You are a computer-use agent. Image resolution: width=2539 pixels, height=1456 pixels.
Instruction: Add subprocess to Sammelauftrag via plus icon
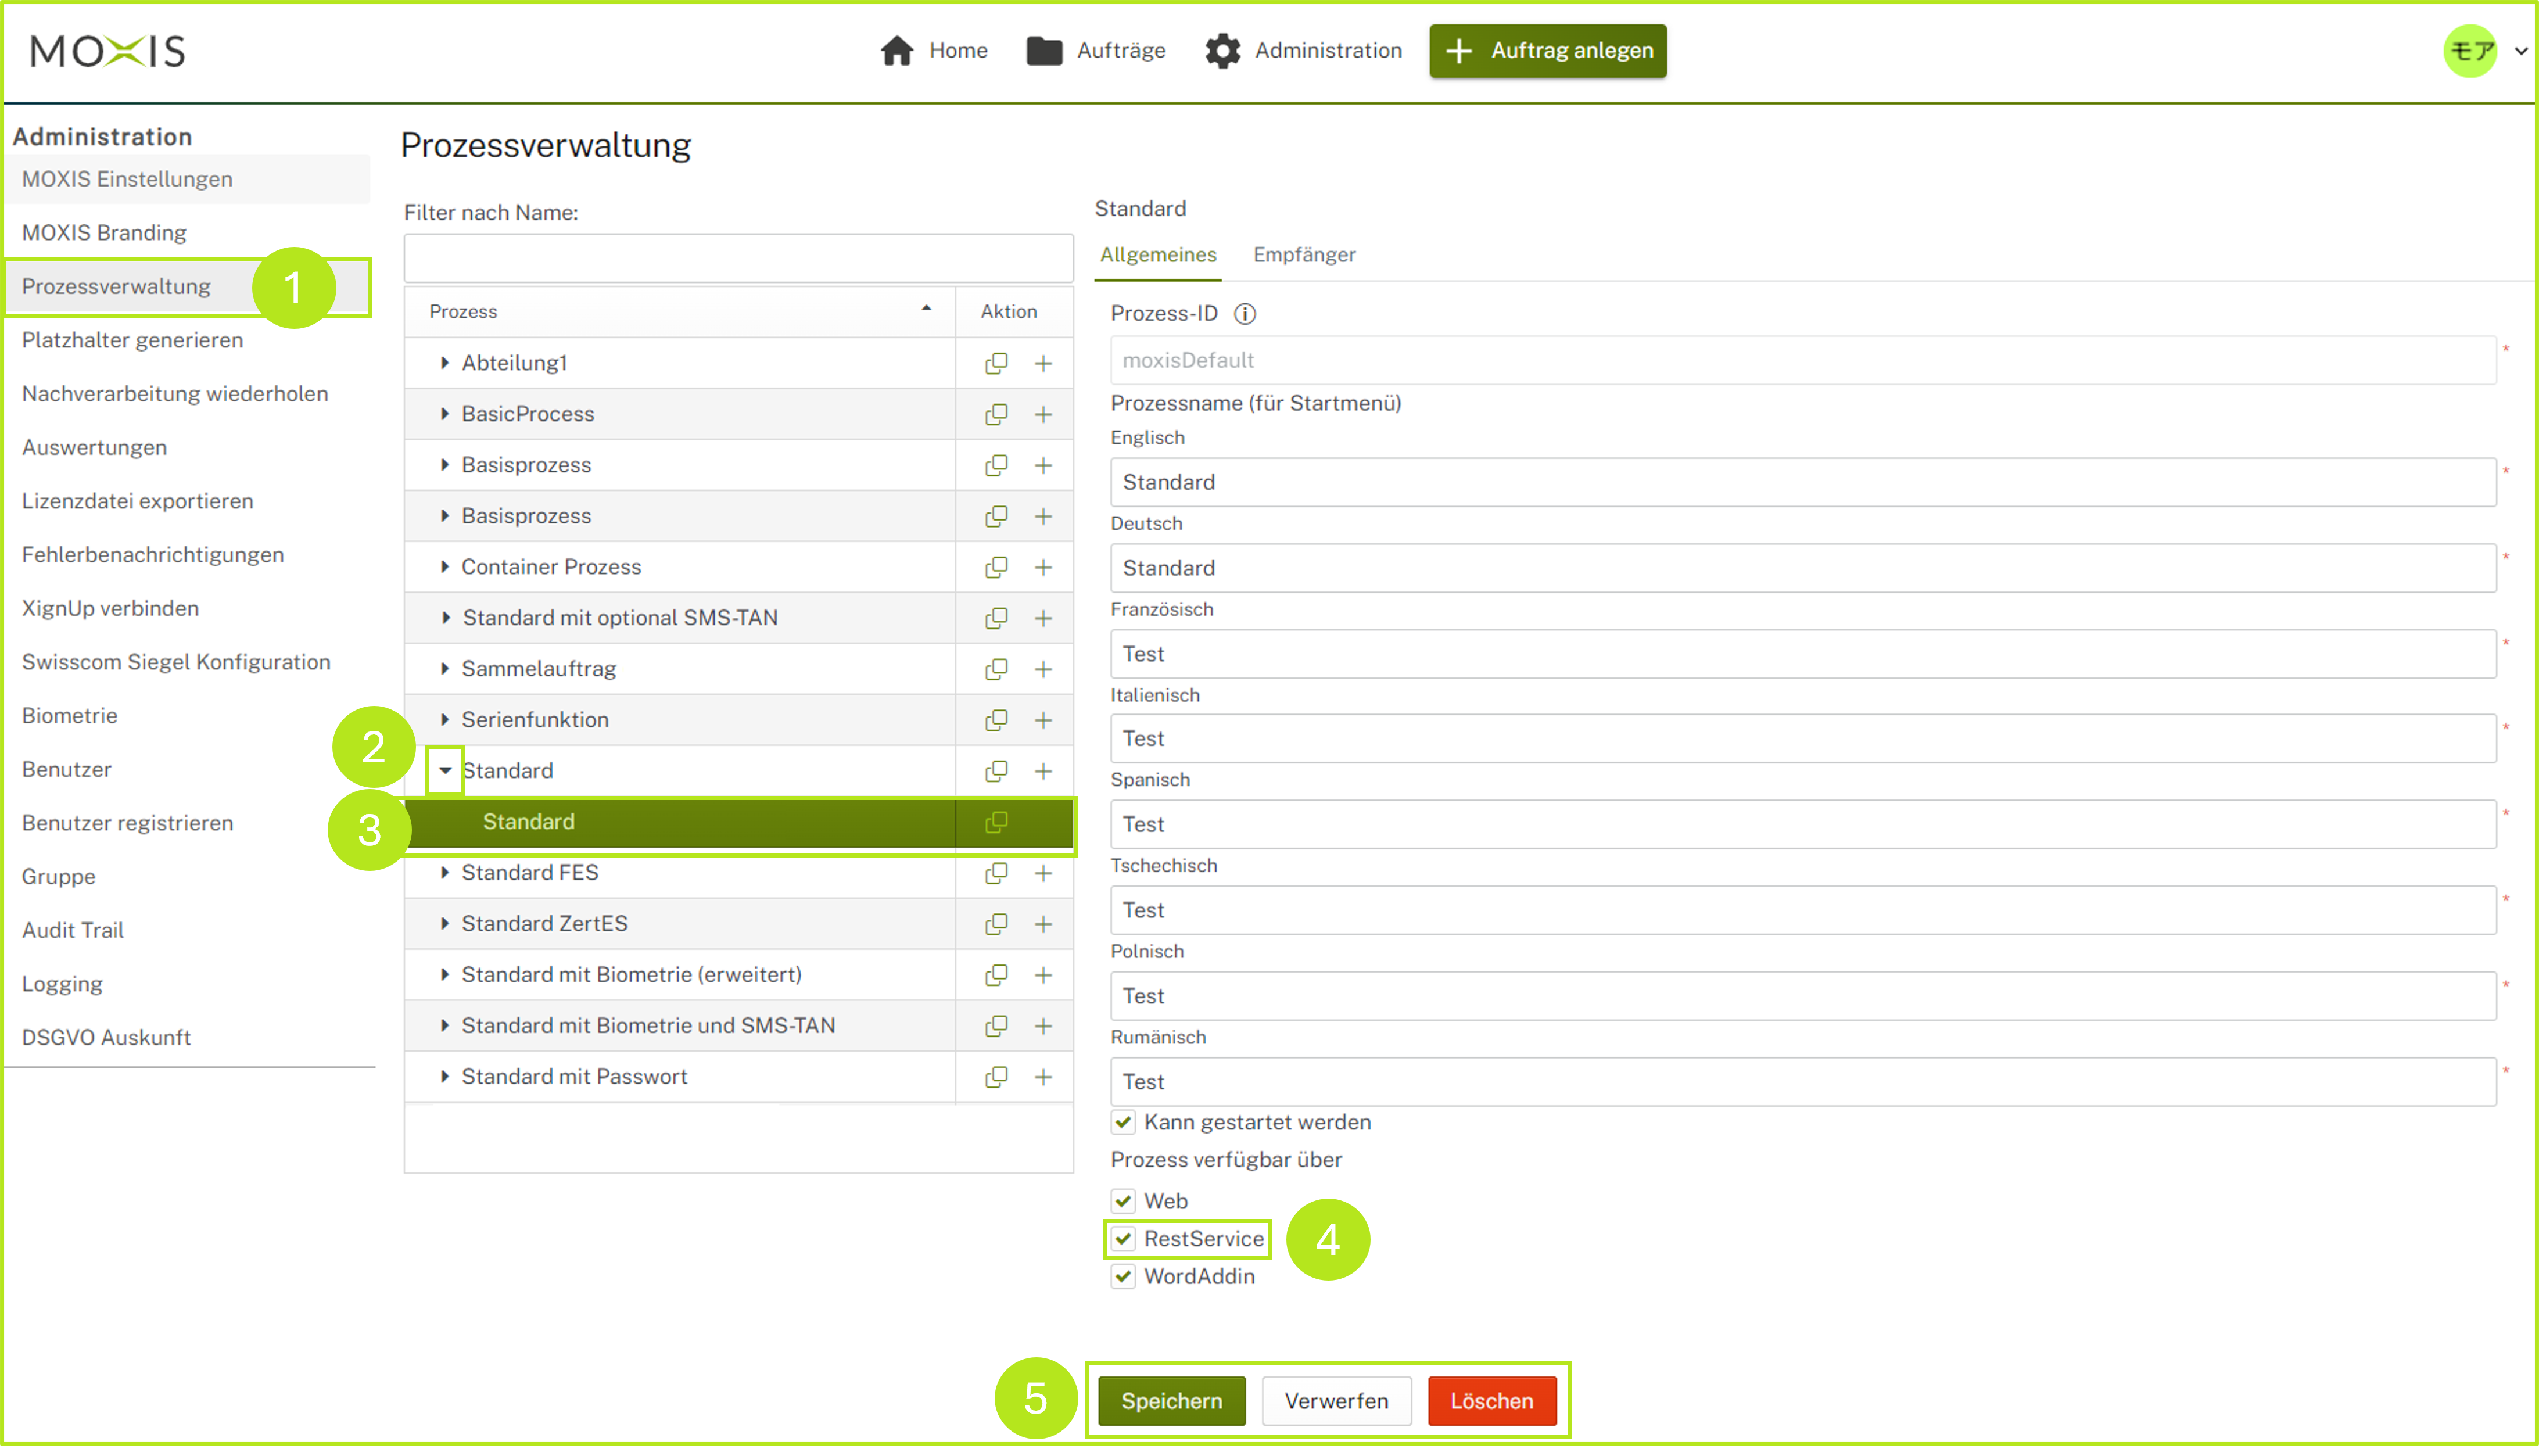point(1043,669)
